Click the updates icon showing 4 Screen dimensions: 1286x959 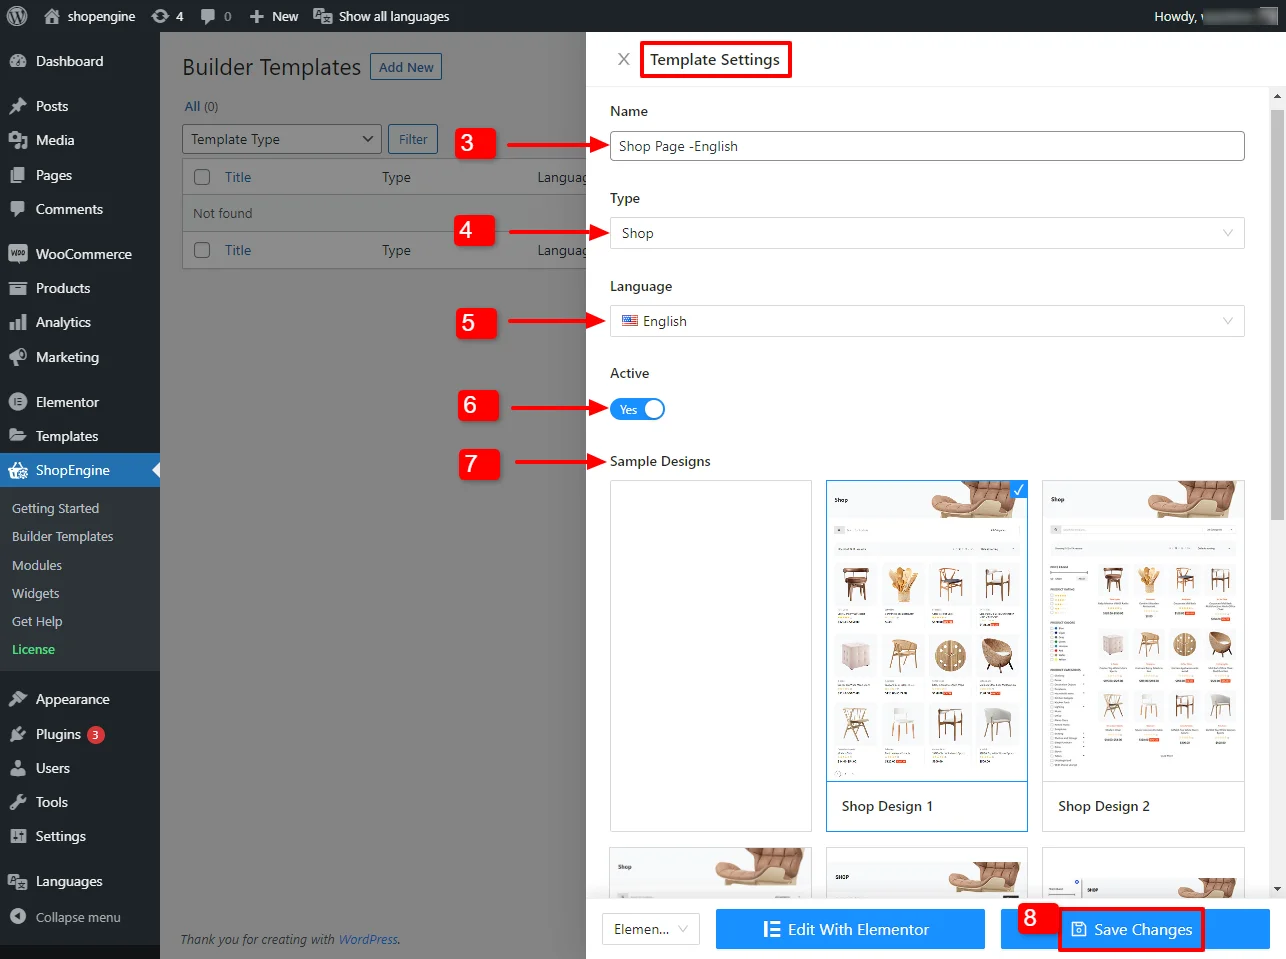click(160, 16)
